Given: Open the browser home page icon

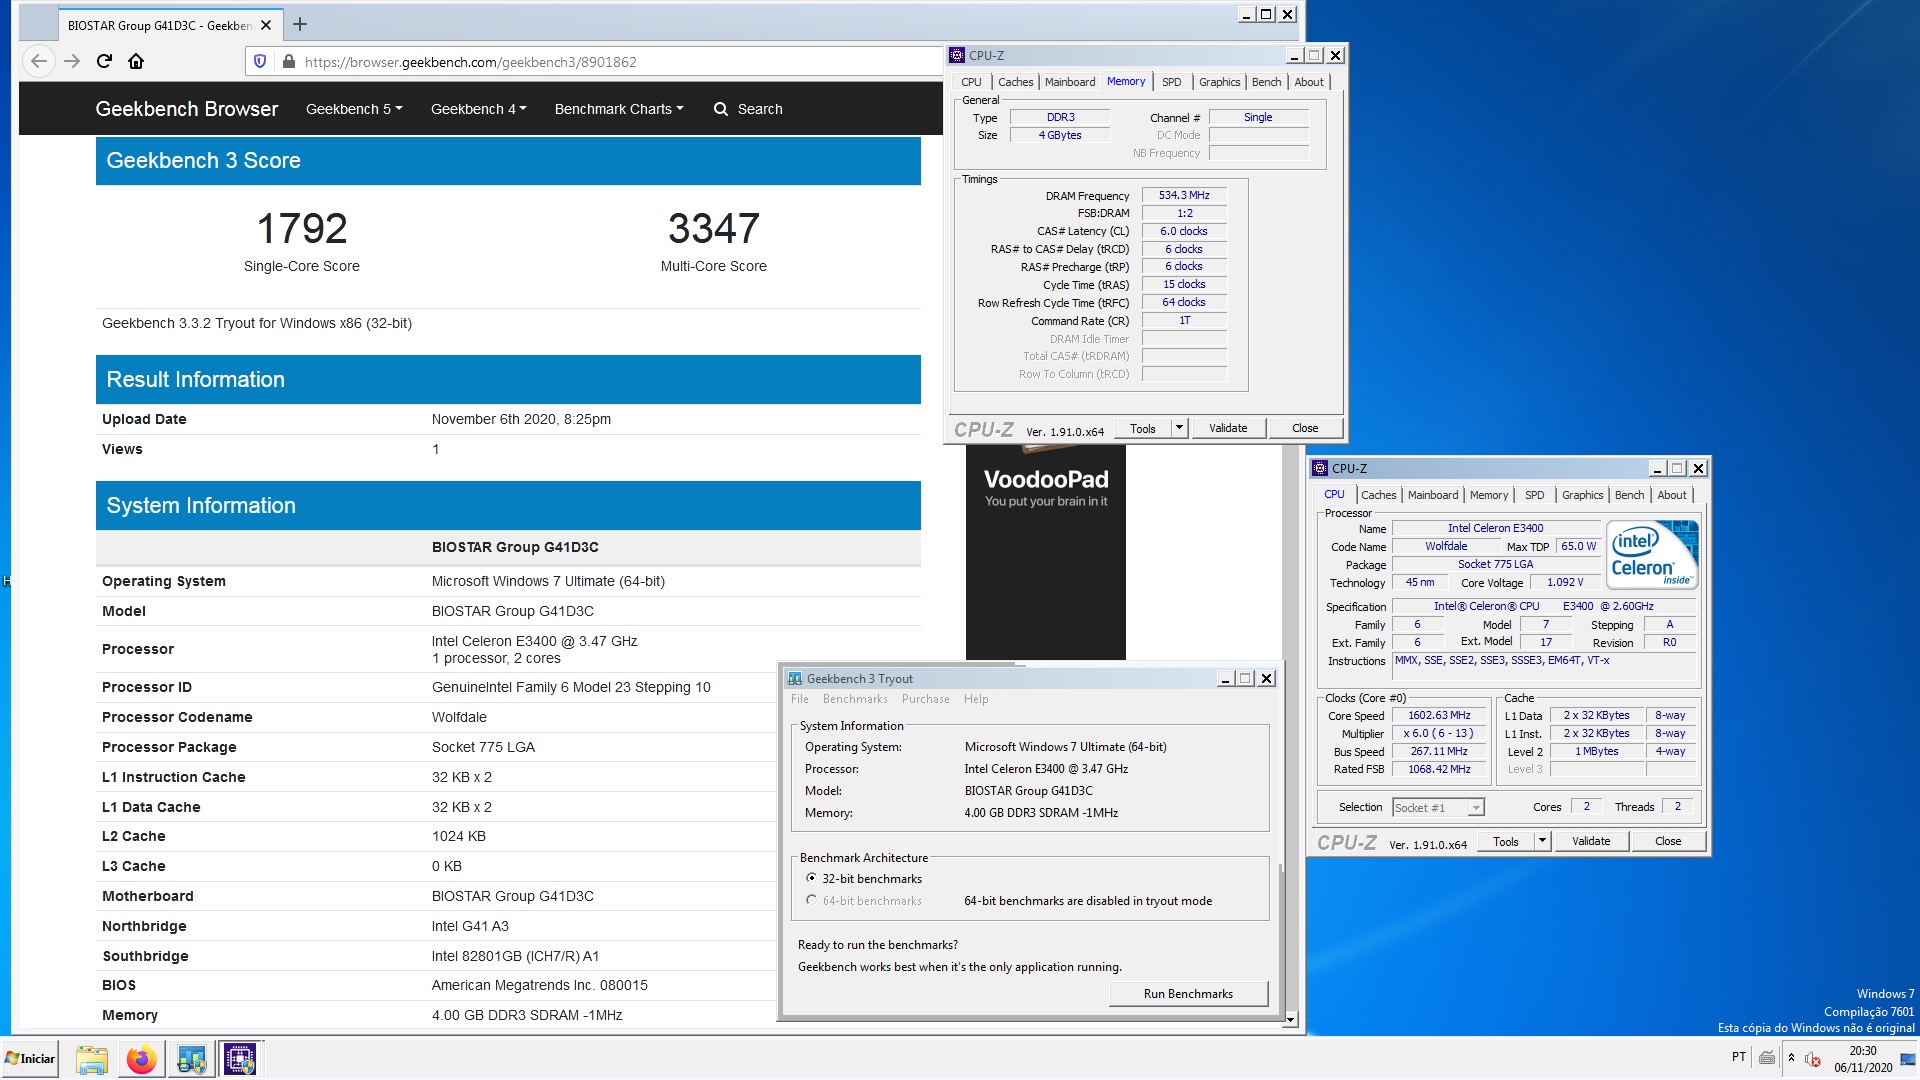Looking at the screenshot, I should point(136,61).
